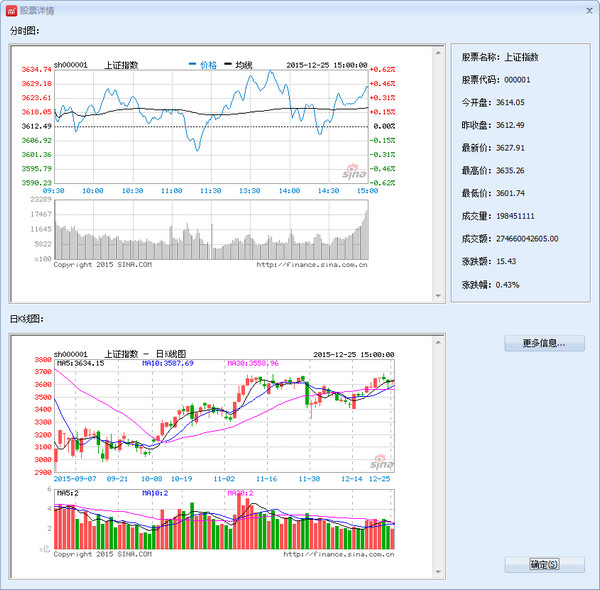Screen dimensions: 600x590
Task: Click the sina logo in the daily K-line chart
Action: point(381,462)
